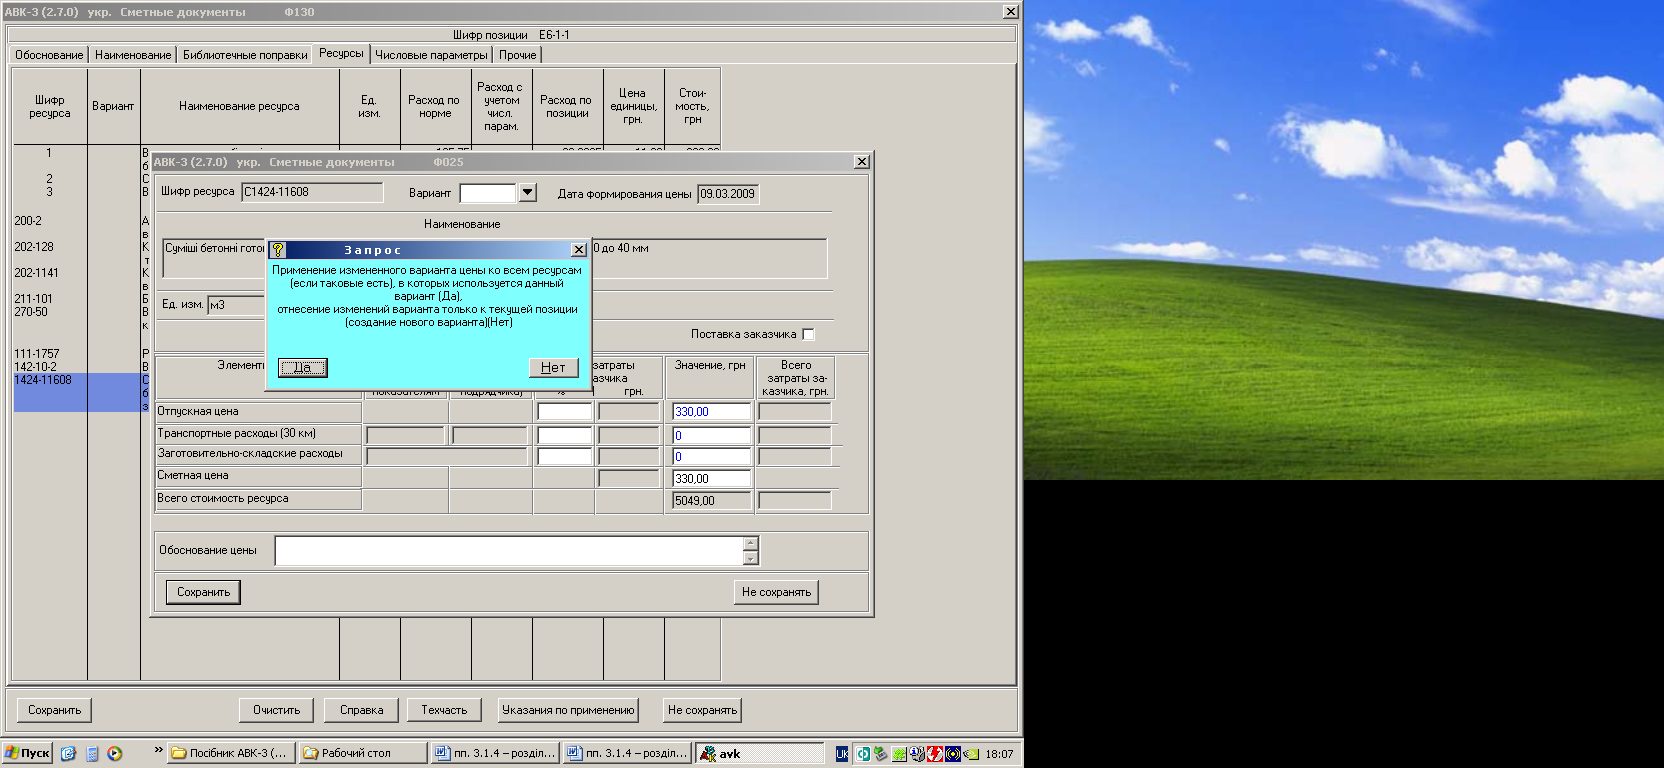Click Указания по применению button
1664x768 pixels.
(x=568, y=710)
